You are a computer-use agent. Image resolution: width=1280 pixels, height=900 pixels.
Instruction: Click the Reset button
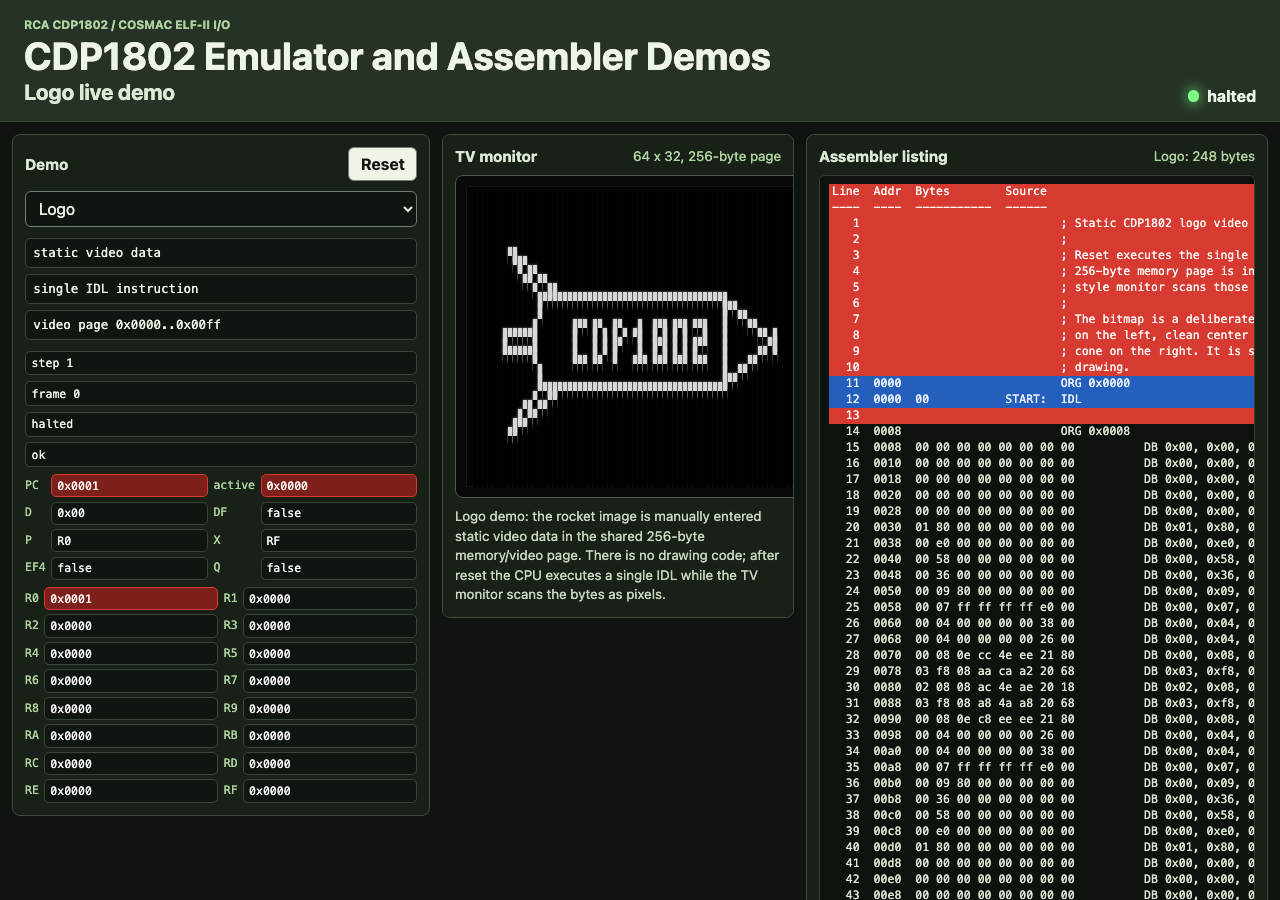pos(382,164)
